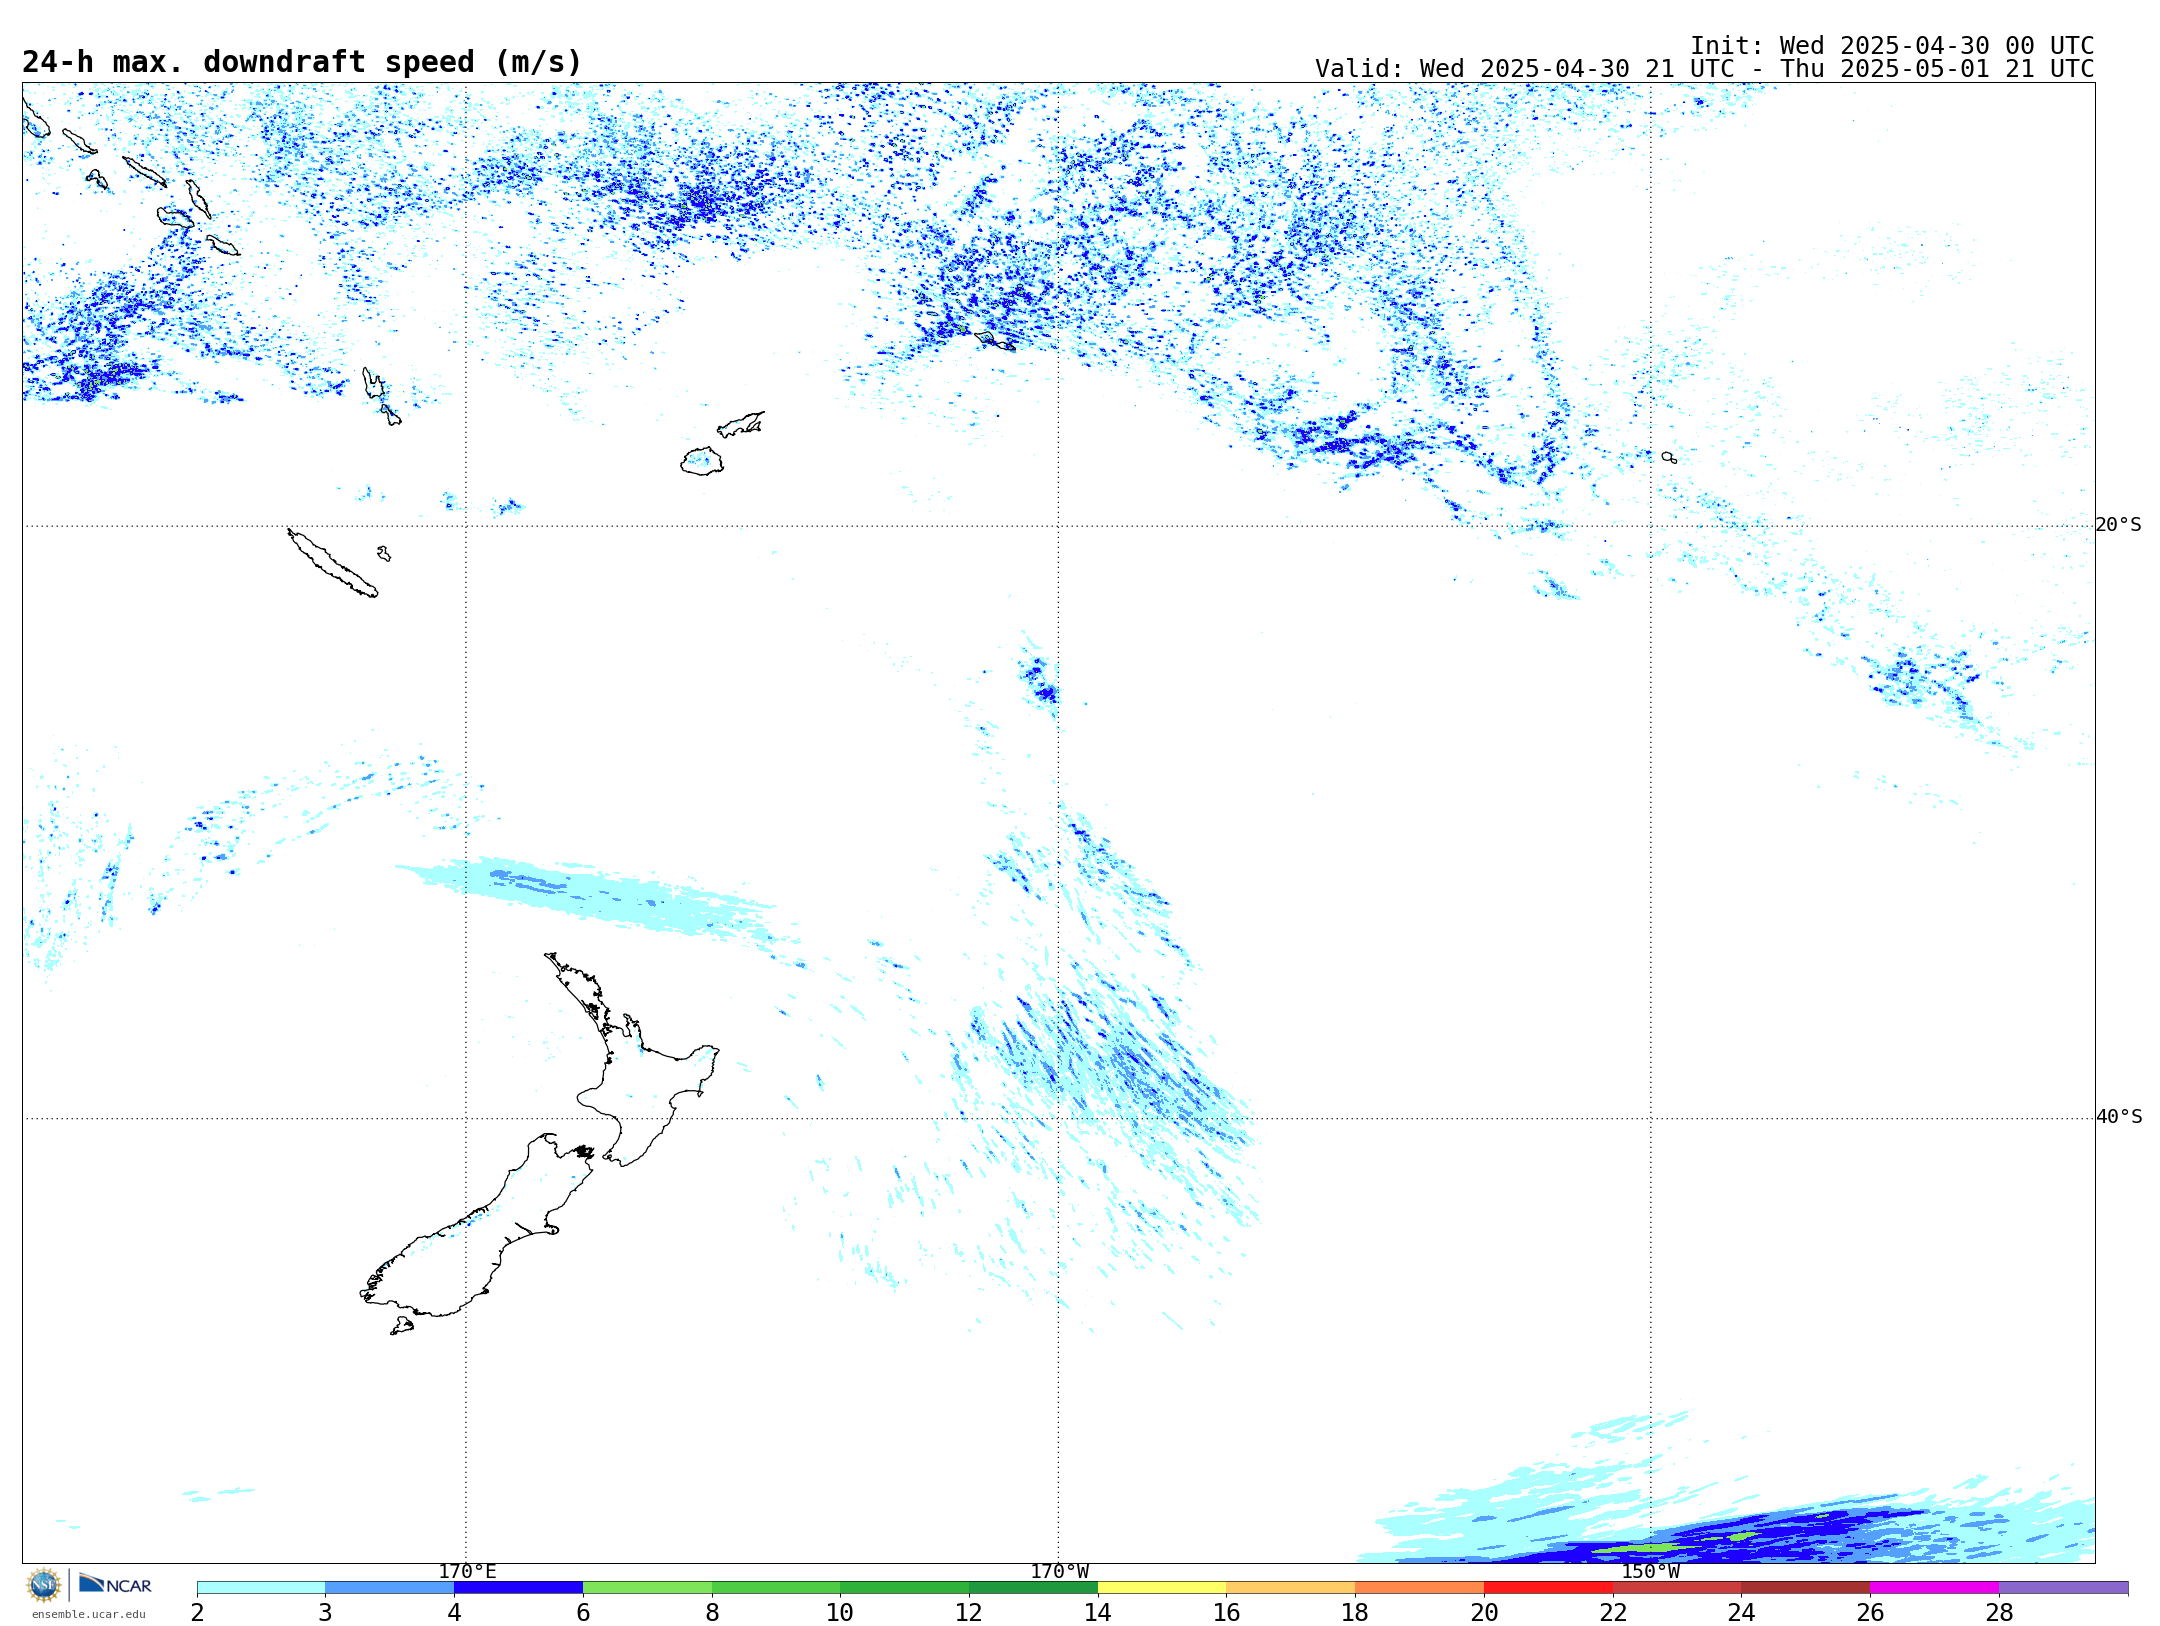Pick the dark red 24-26 colorbar swatch

1805,1588
